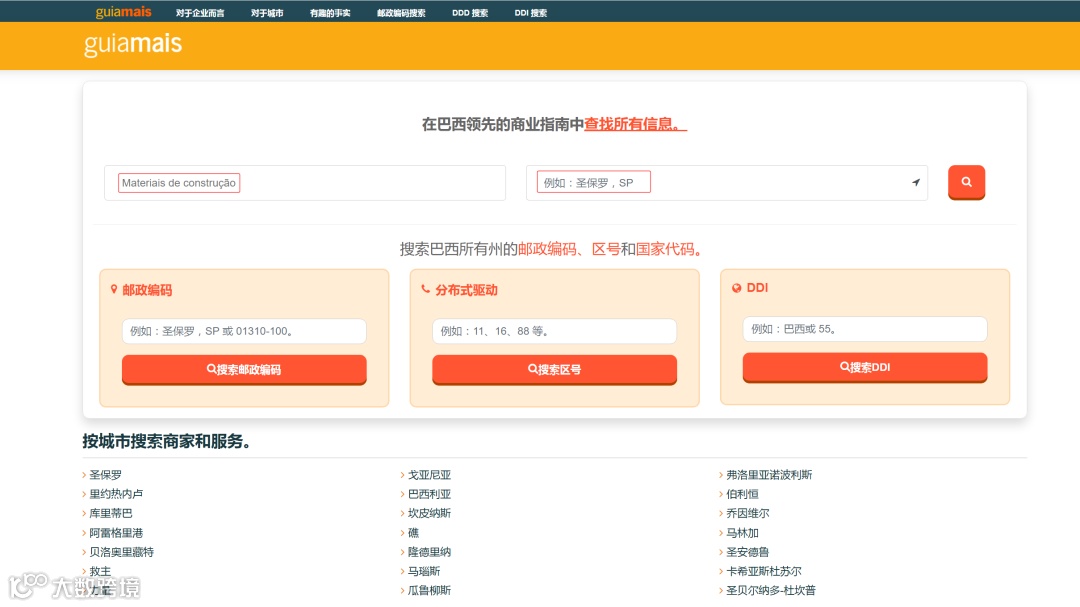This screenshot has width=1080, height=607.
Task: Click the DDI card heading
Action: tap(757, 288)
